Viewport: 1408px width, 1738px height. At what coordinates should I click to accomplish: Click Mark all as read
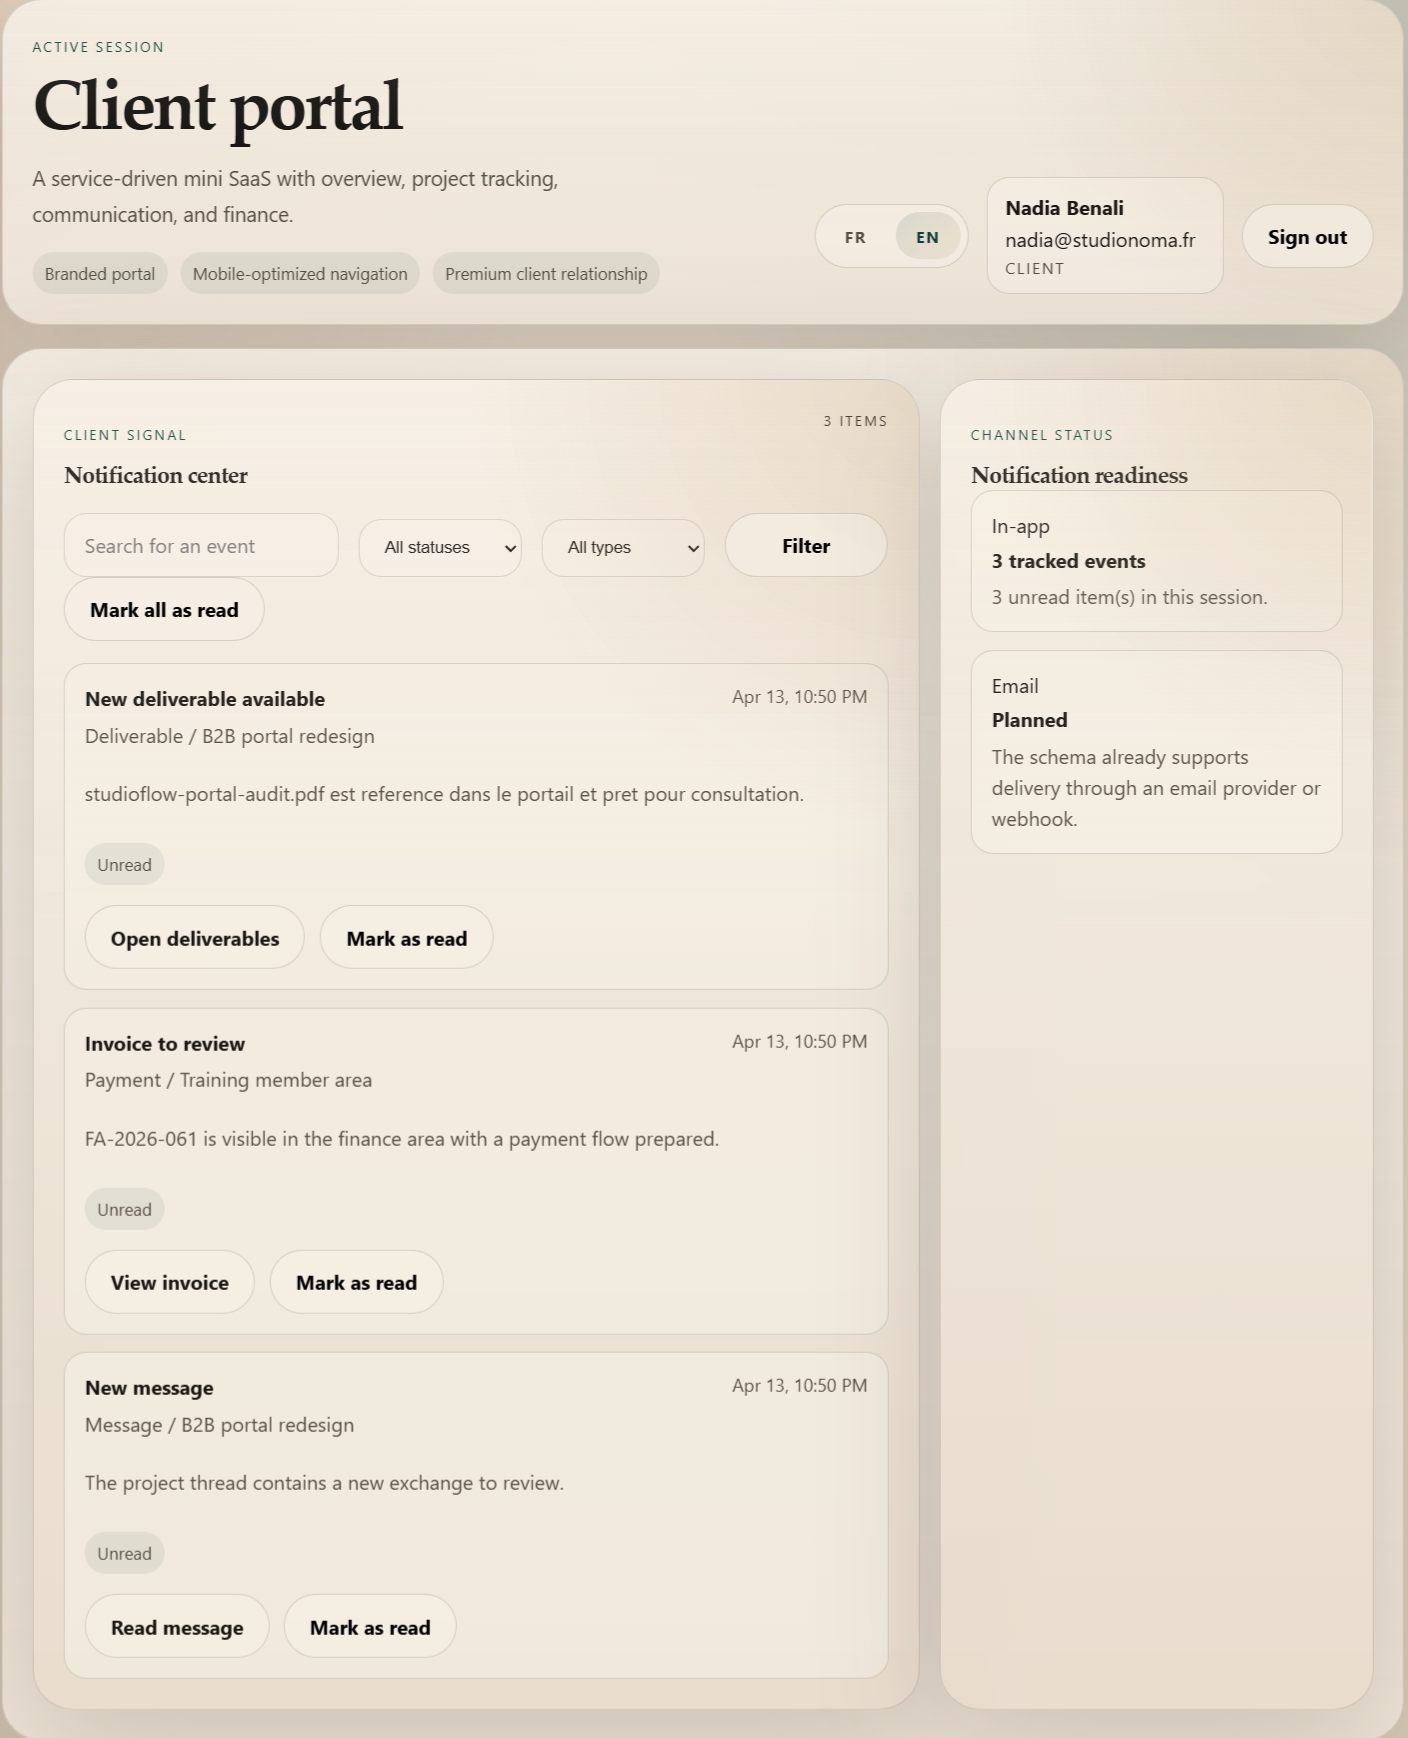(164, 610)
